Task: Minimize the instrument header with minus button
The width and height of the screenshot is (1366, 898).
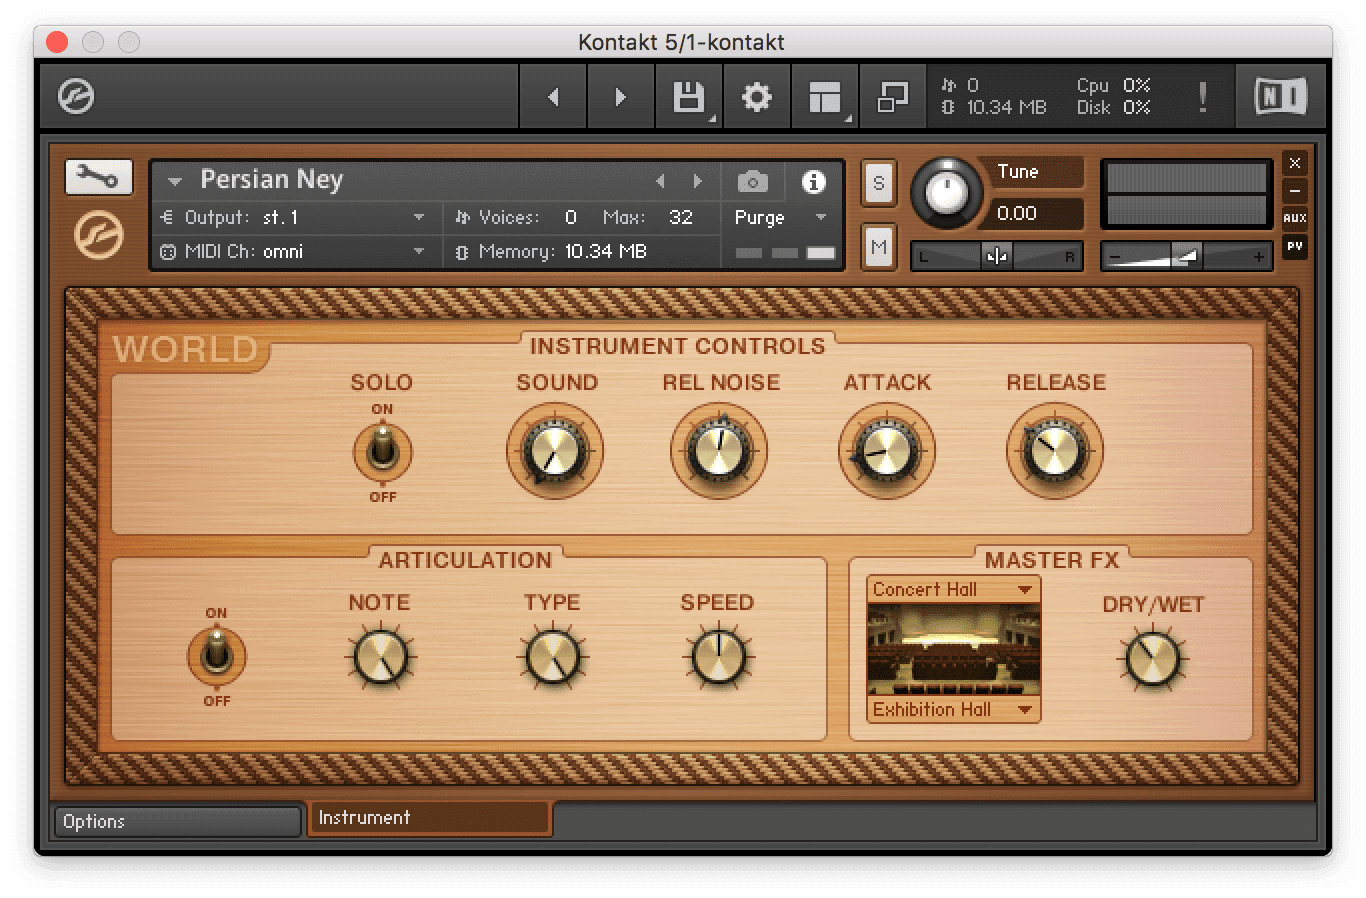Action: pos(1295,190)
